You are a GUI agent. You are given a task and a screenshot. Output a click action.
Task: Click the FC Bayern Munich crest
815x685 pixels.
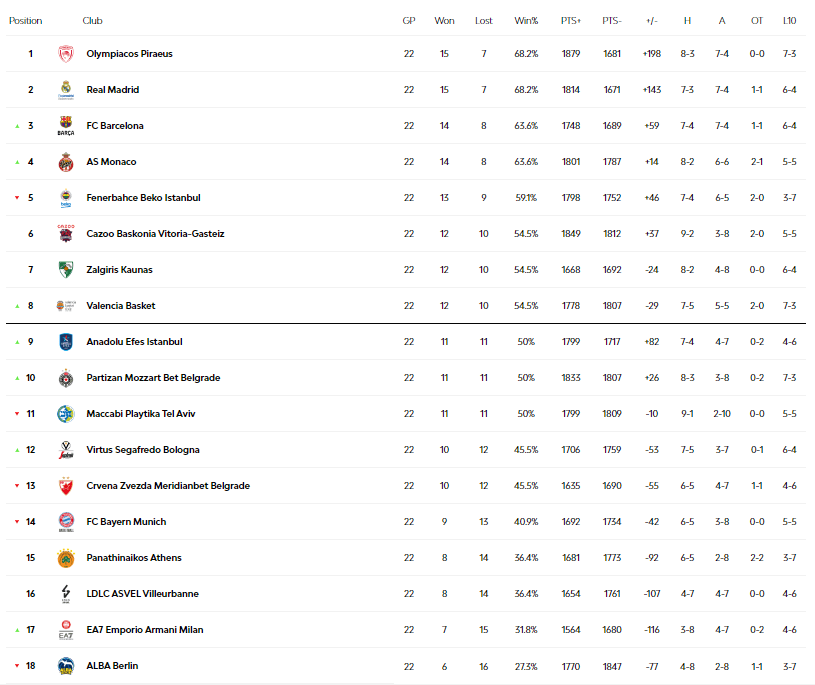(x=66, y=522)
